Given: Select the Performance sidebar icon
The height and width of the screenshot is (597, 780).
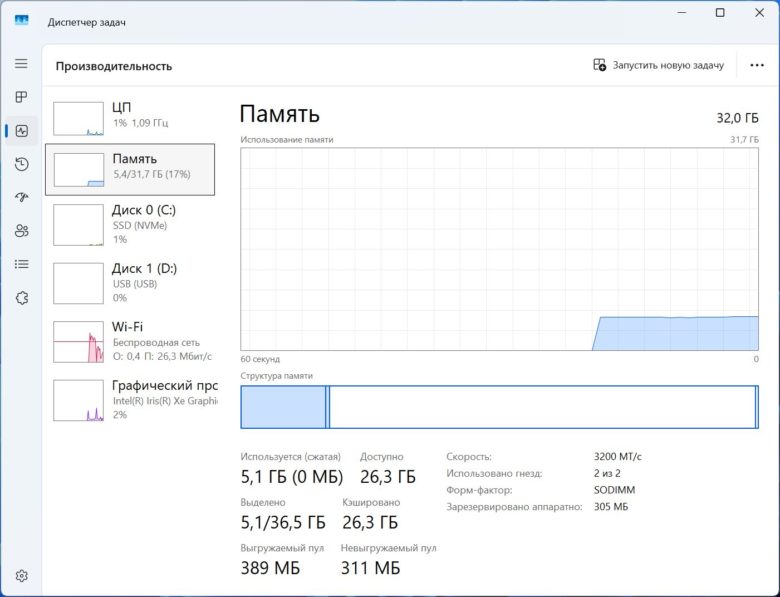Looking at the screenshot, I should (21, 131).
